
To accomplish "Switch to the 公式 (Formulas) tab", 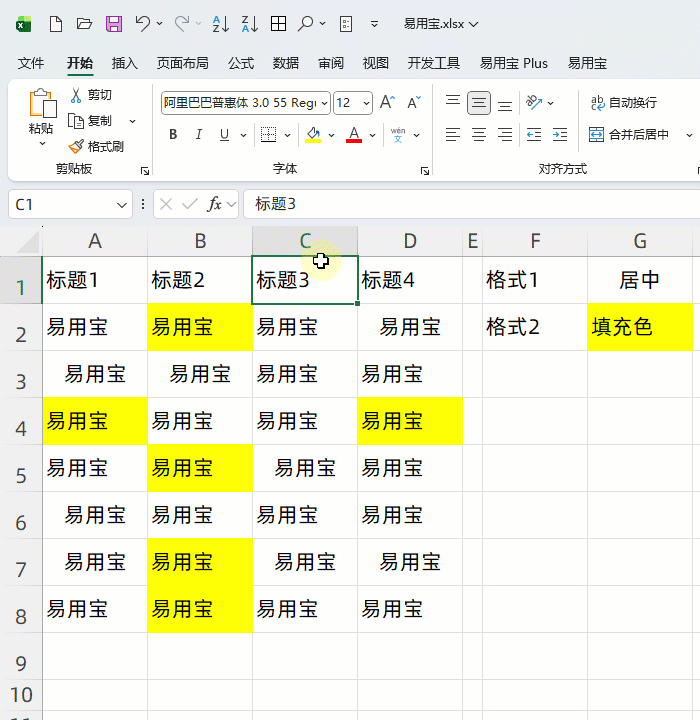I will coord(241,63).
